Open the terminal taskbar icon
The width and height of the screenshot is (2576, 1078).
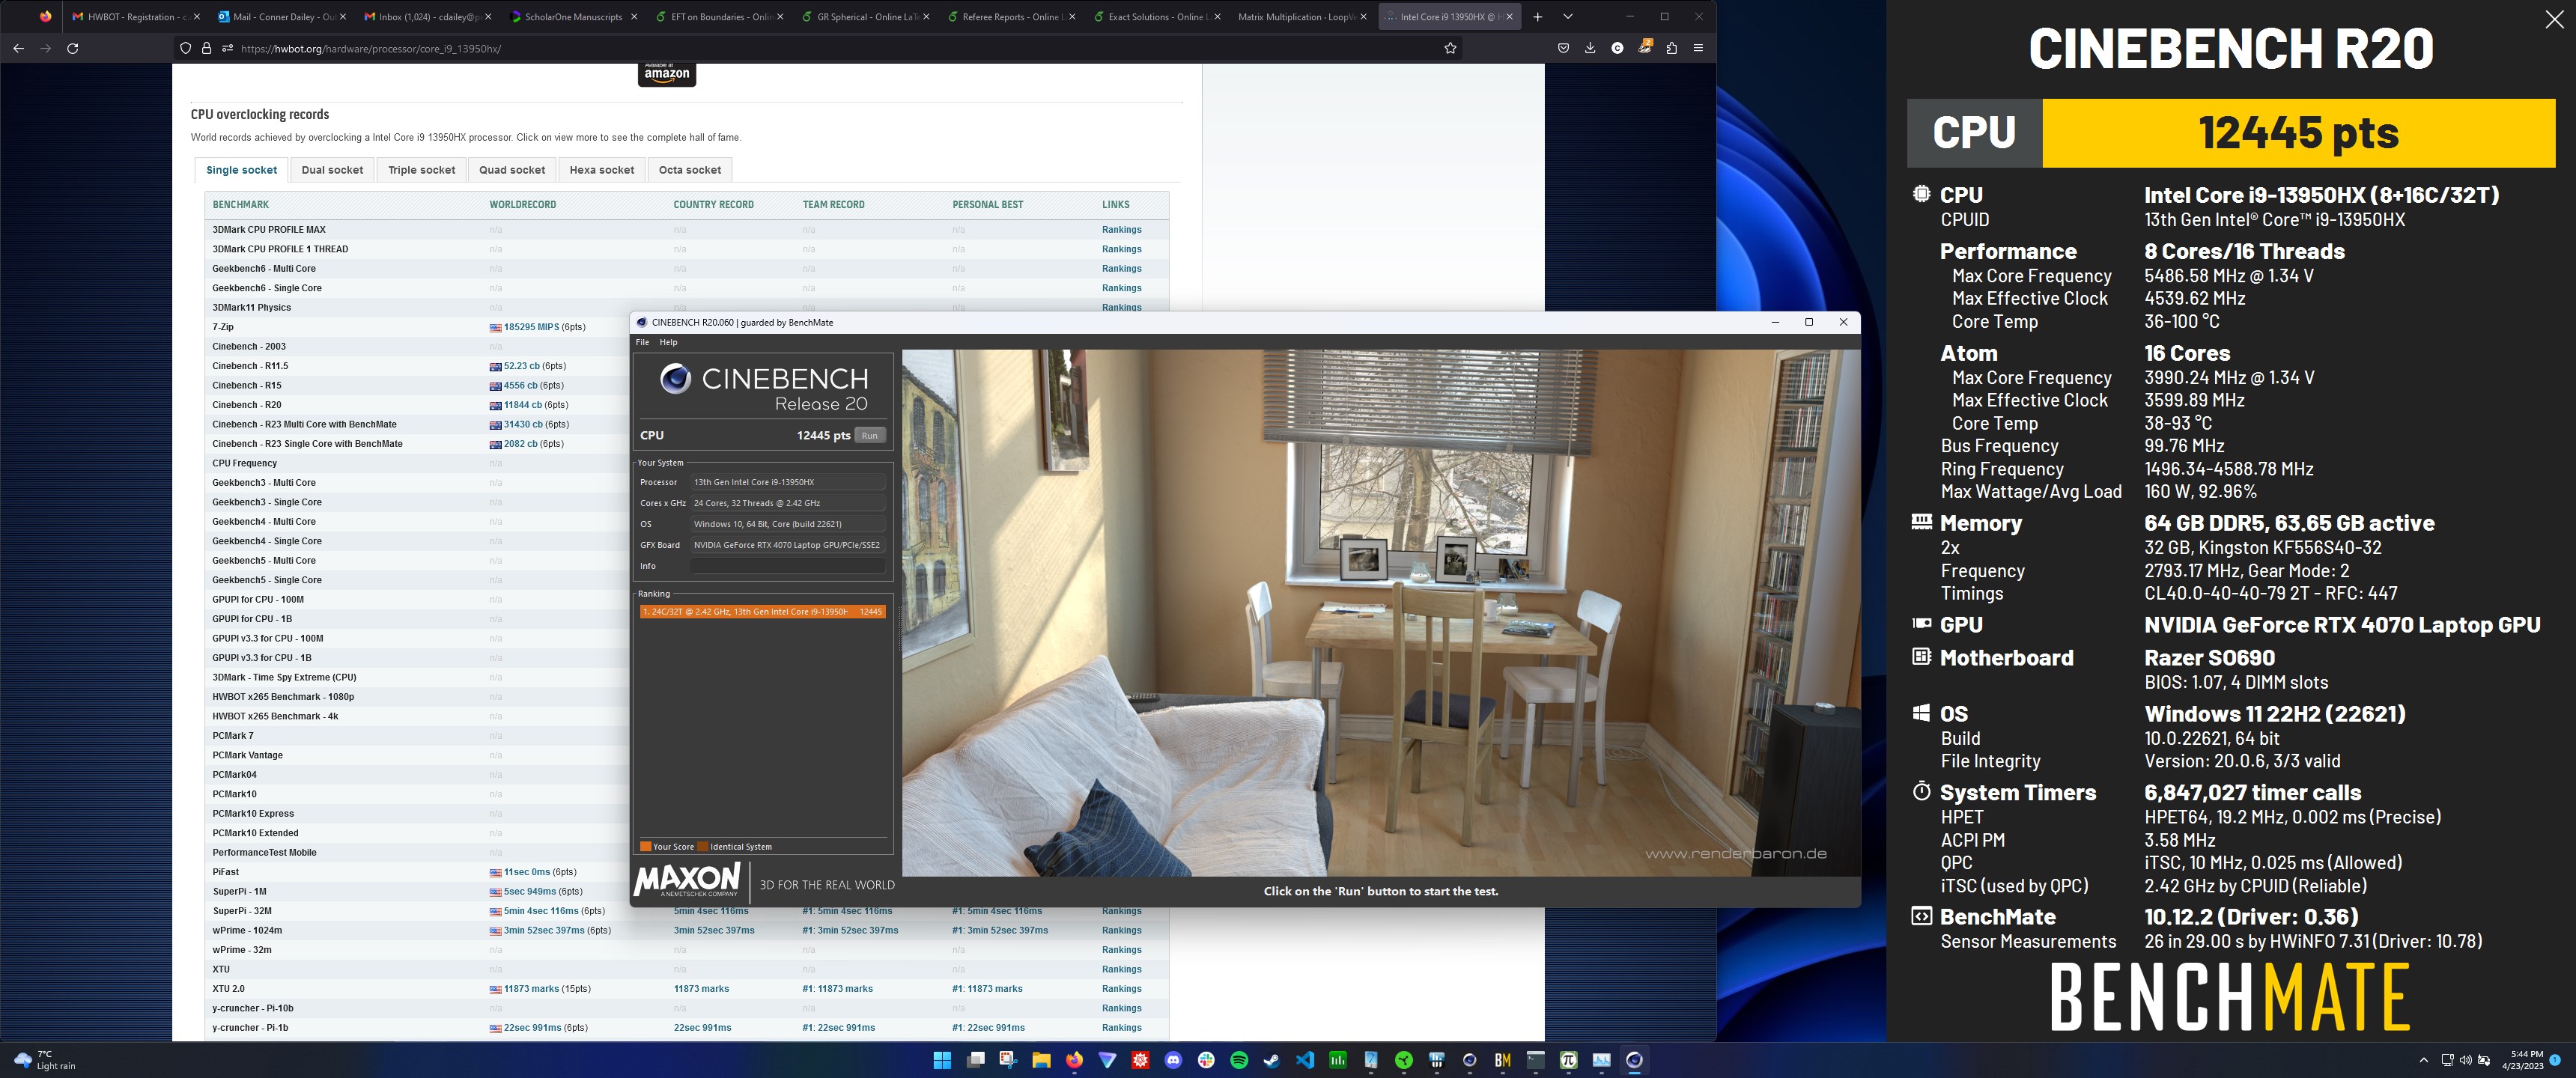point(1536,1060)
